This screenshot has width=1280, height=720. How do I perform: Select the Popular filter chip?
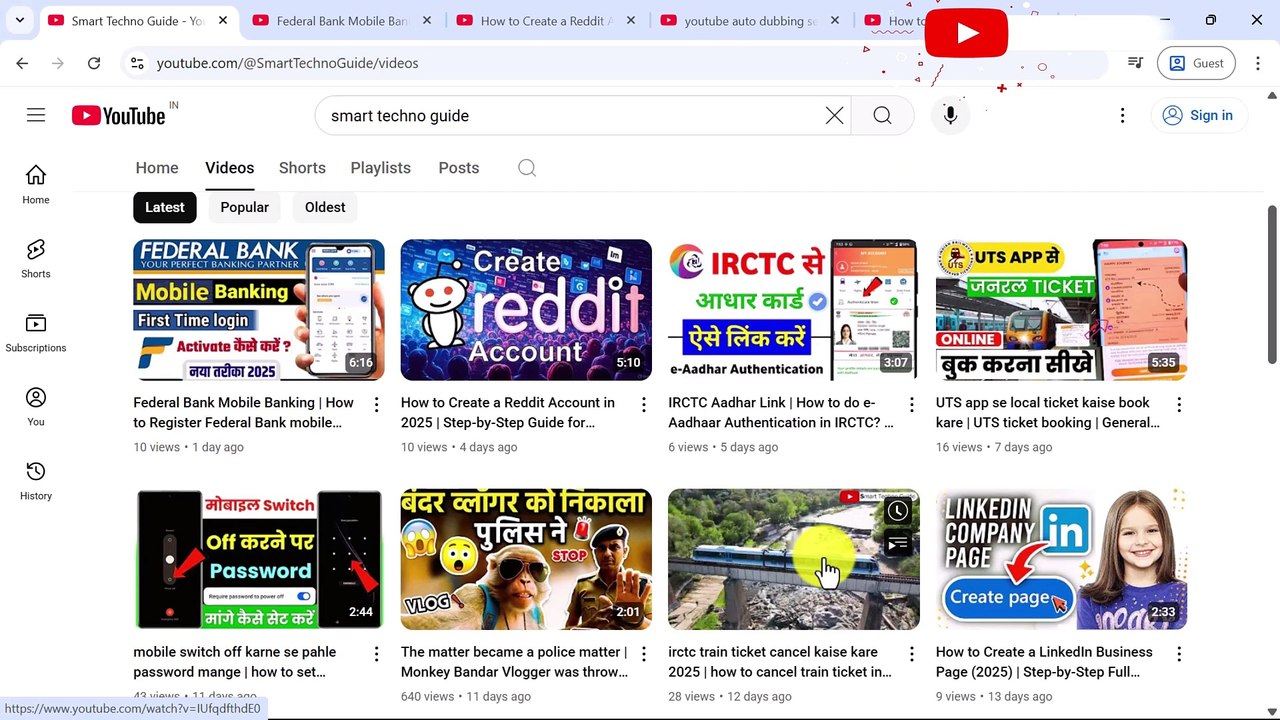point(245,207)
